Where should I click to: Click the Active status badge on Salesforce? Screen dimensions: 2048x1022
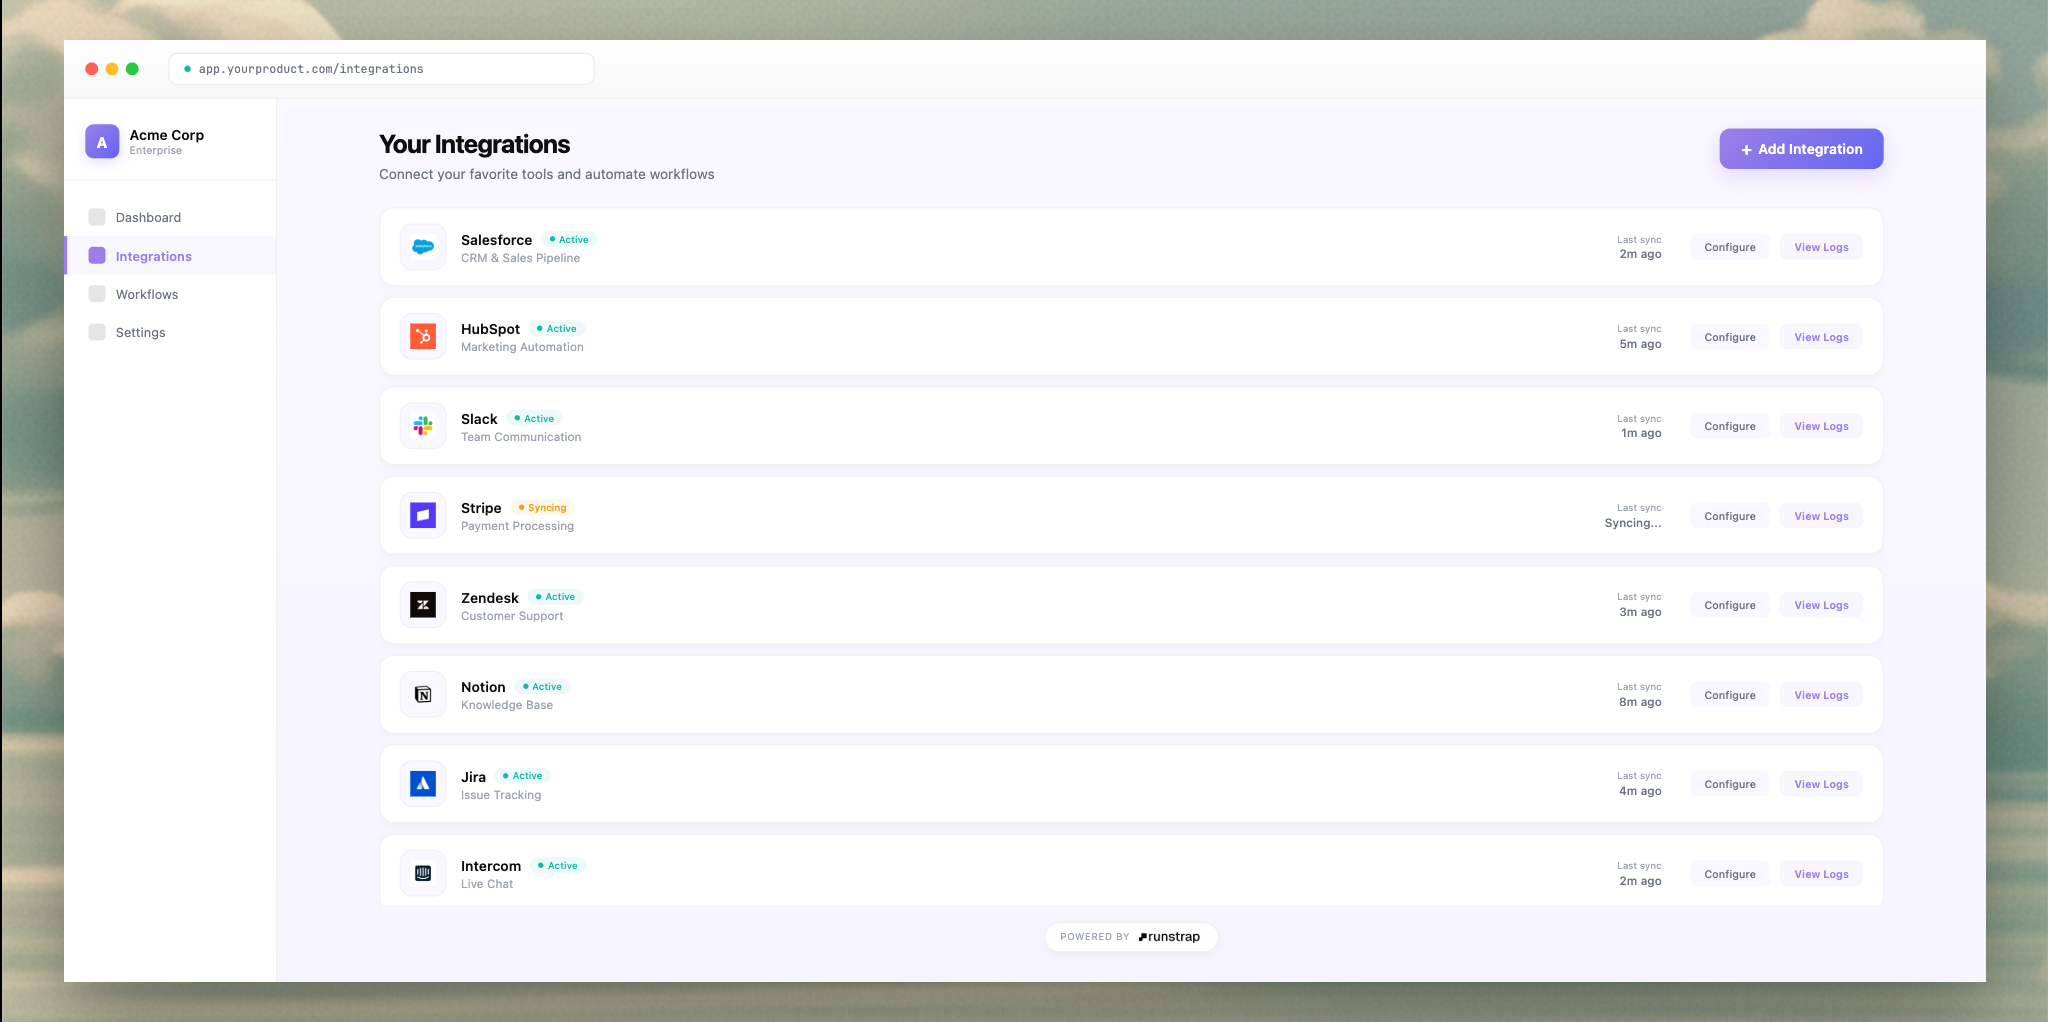(x=570, y=239)
